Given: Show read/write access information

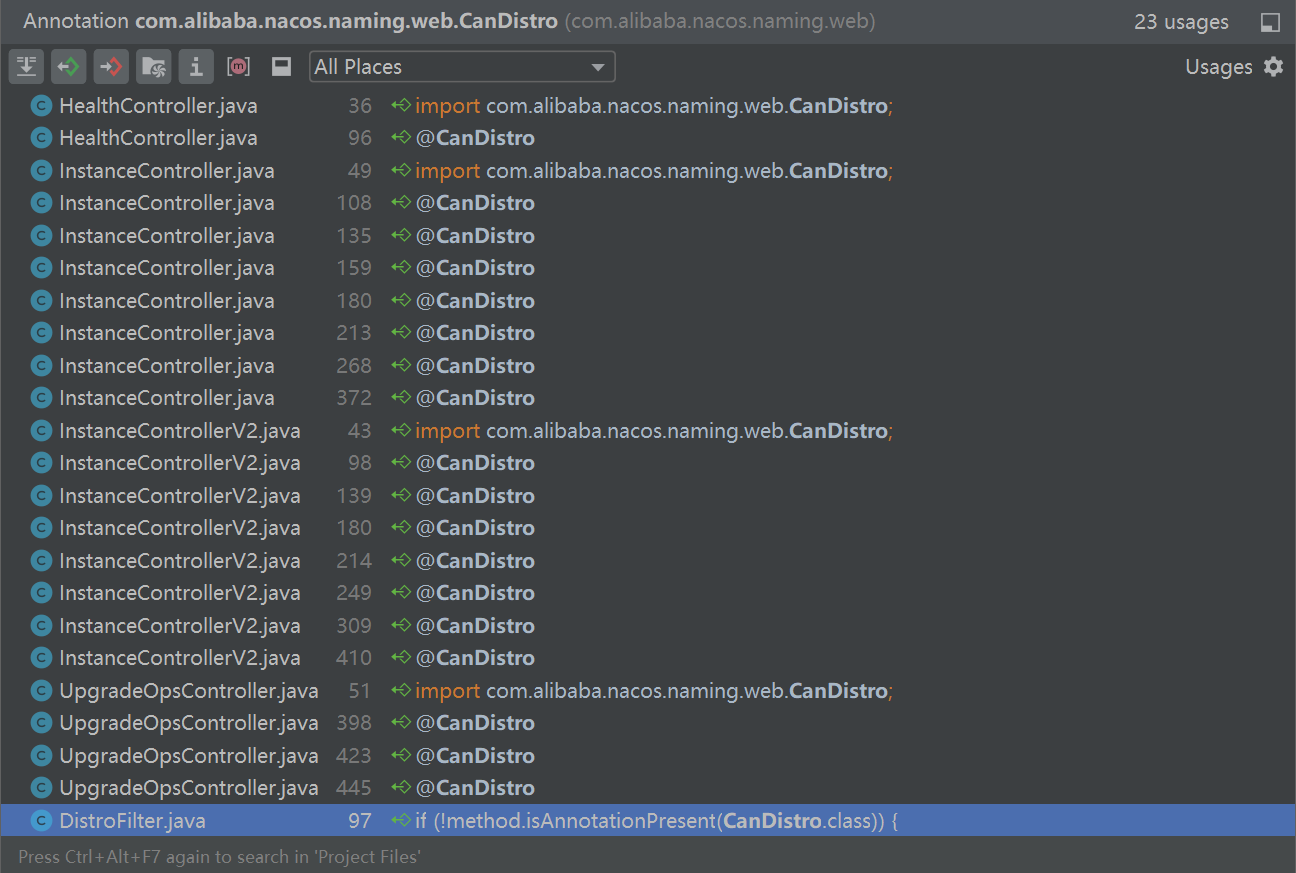Looking at the screenshot, I should click(x=196, y=66).
